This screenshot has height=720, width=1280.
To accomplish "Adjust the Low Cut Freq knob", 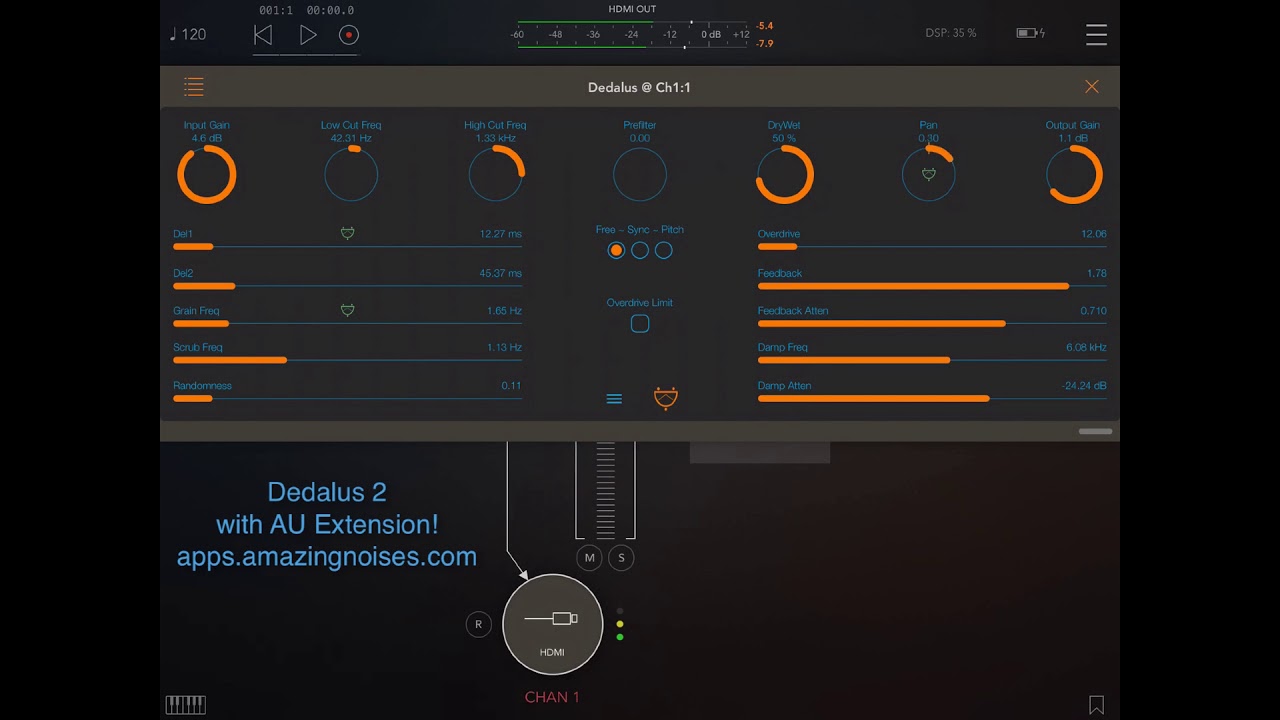I will tap(351, 175).
